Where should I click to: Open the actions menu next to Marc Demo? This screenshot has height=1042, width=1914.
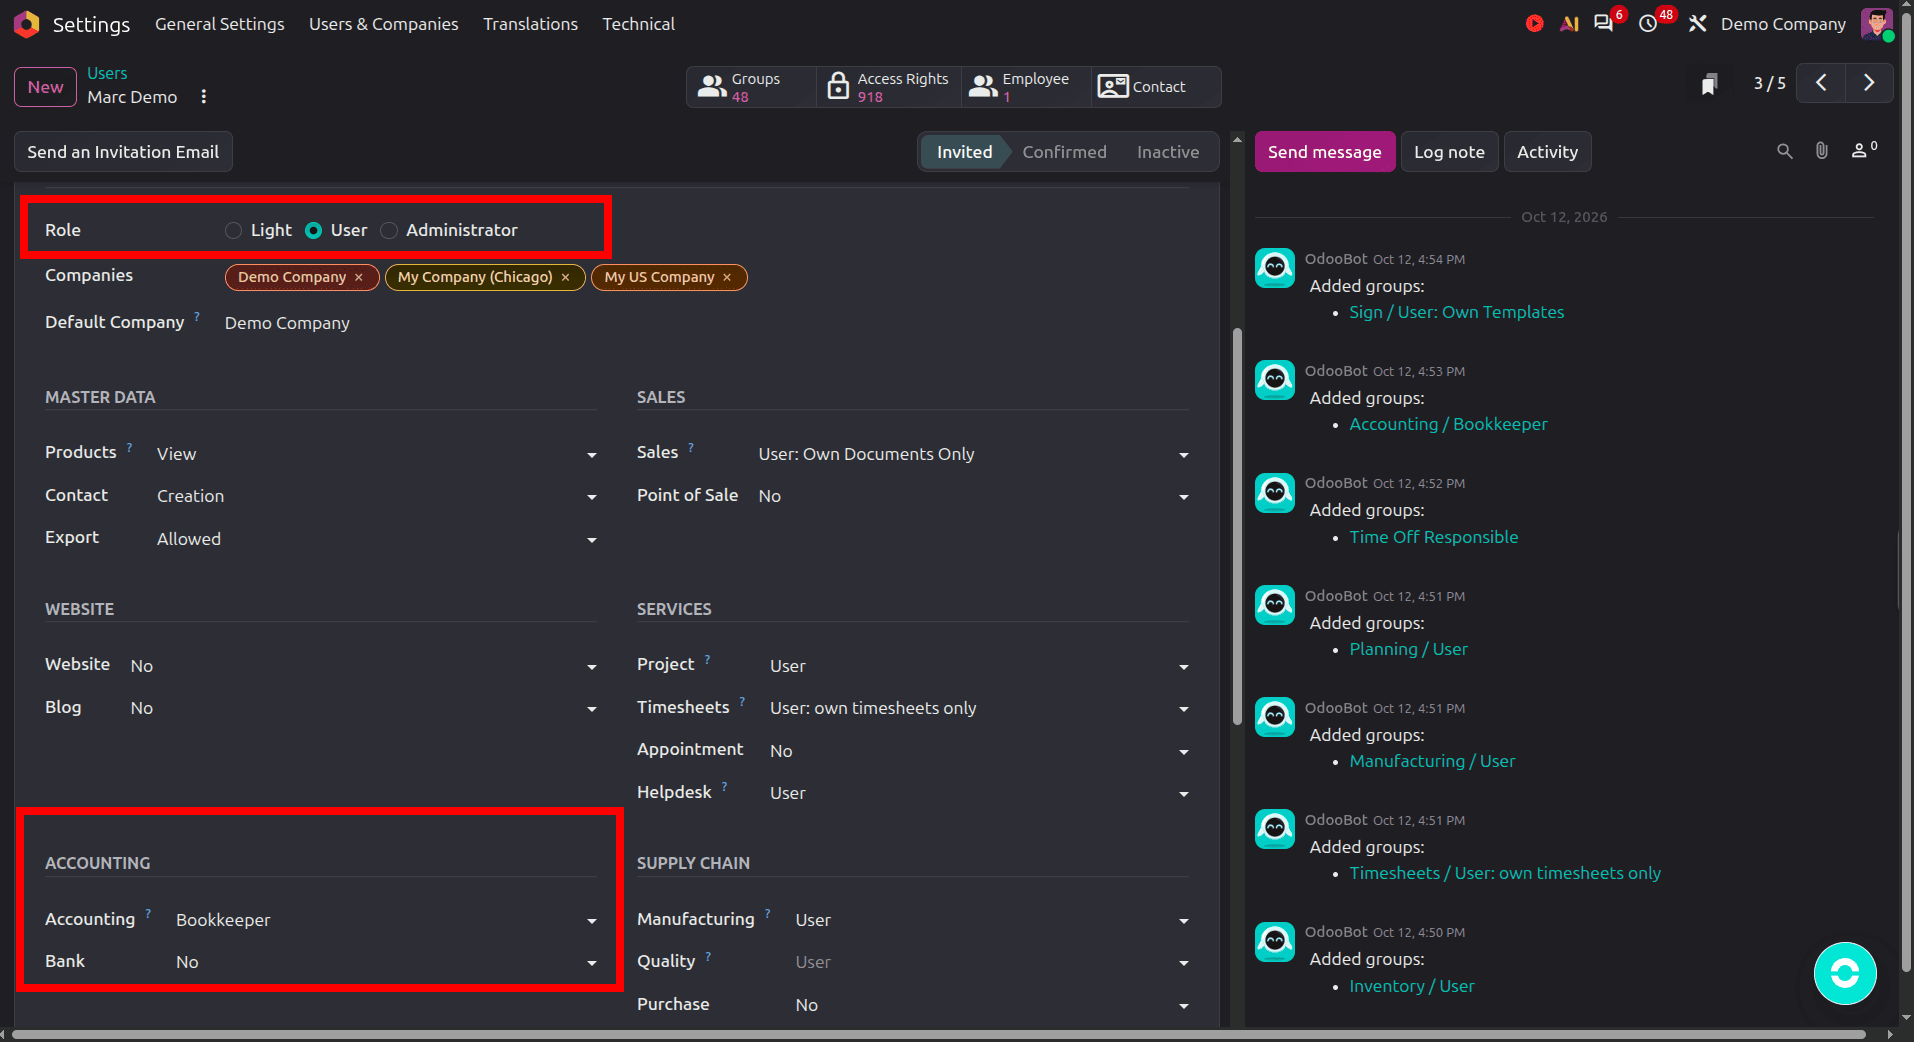click(204, 97)
